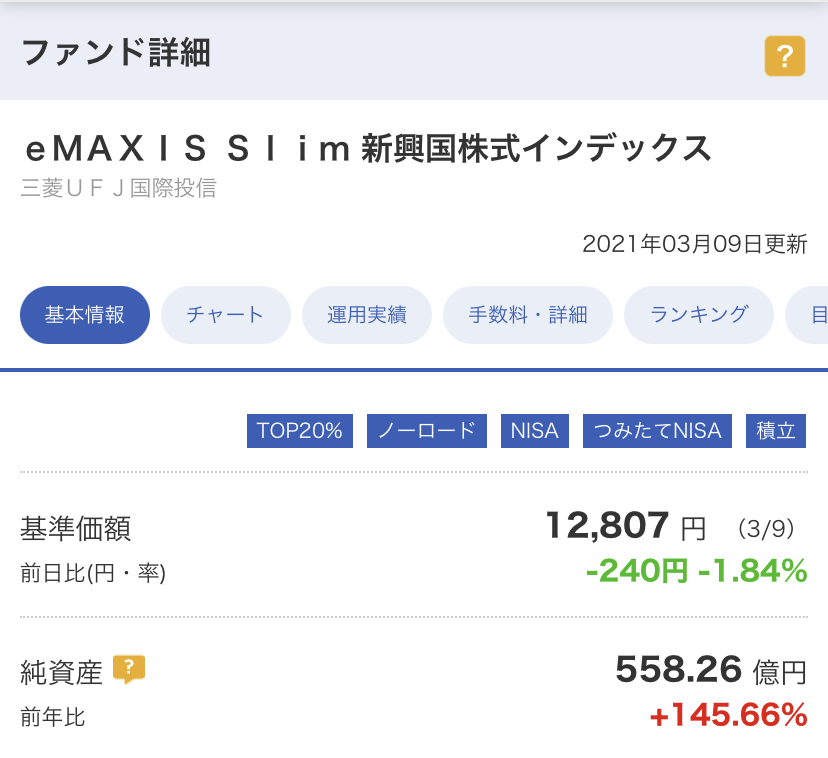Tap the TOP20% tag

click(300, 431)
